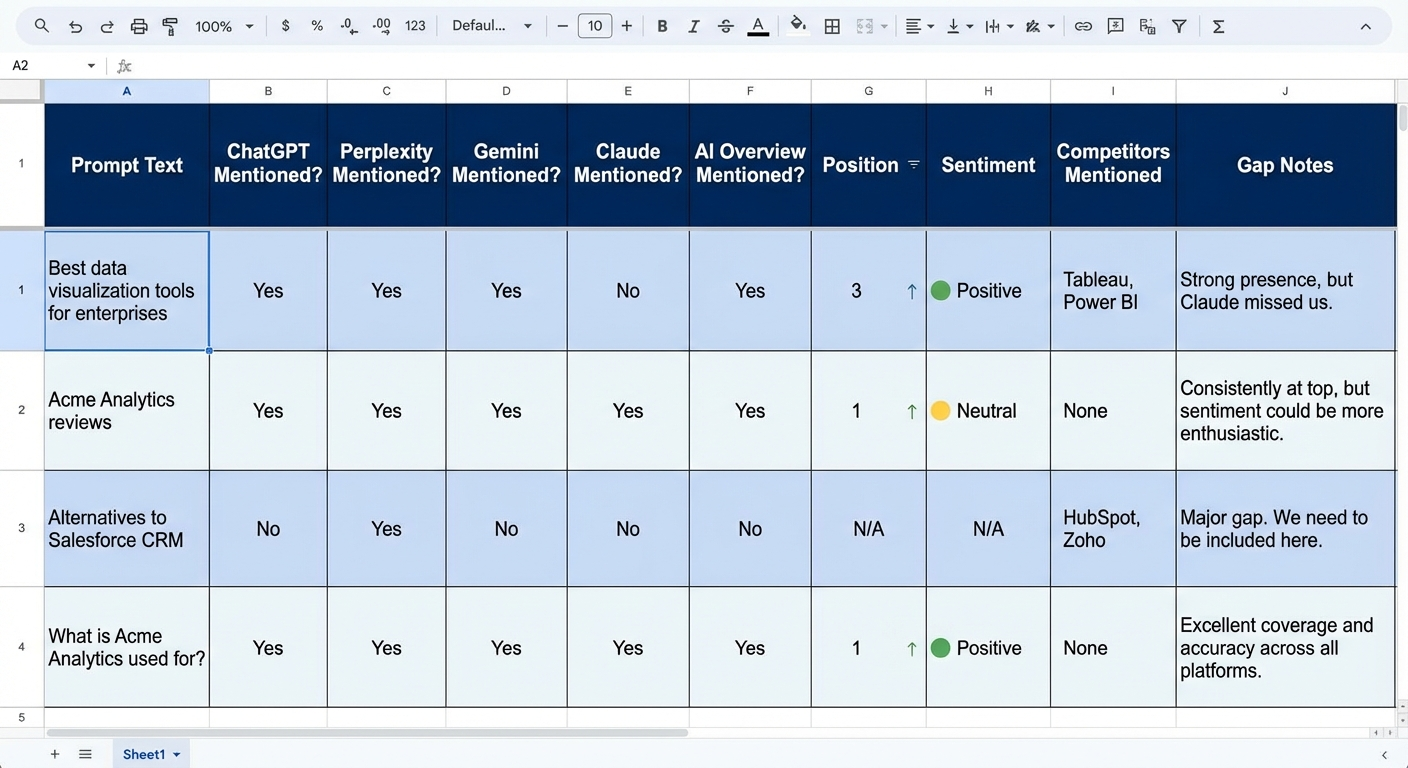Open the font family dropdown
1408x768 pixels.
[492, 26]
